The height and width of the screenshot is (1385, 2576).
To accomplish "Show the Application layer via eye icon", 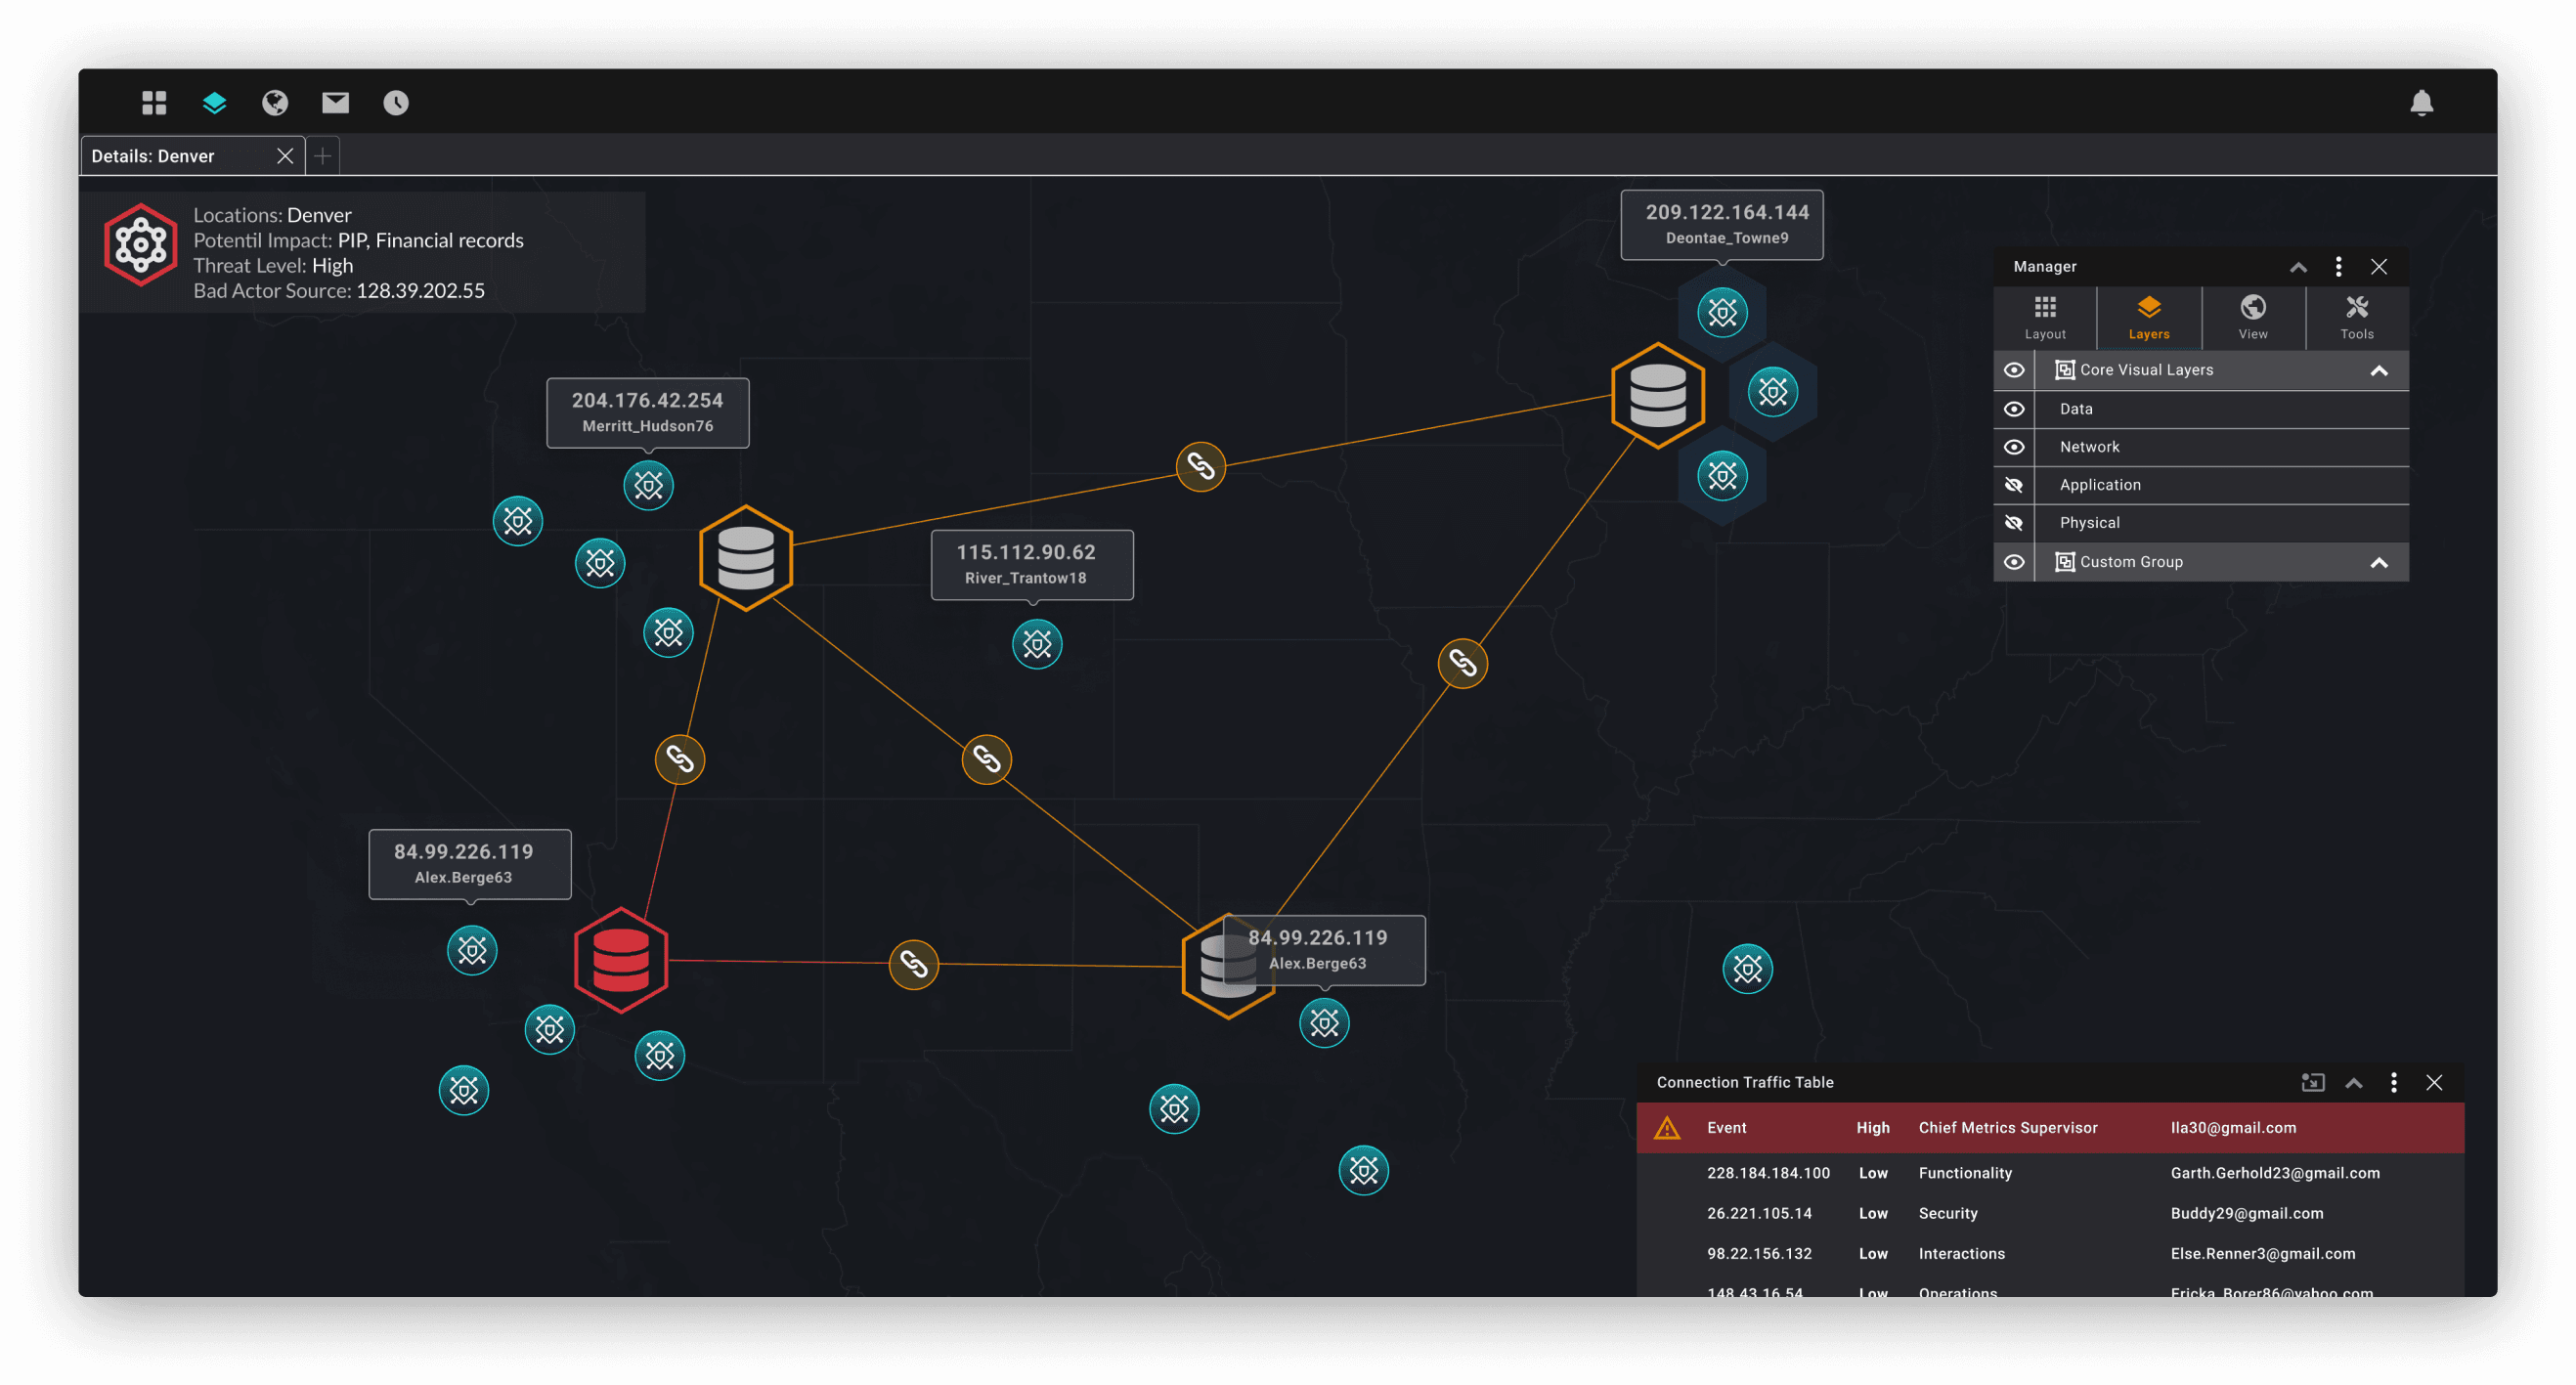I will (x=2014, y=485).
